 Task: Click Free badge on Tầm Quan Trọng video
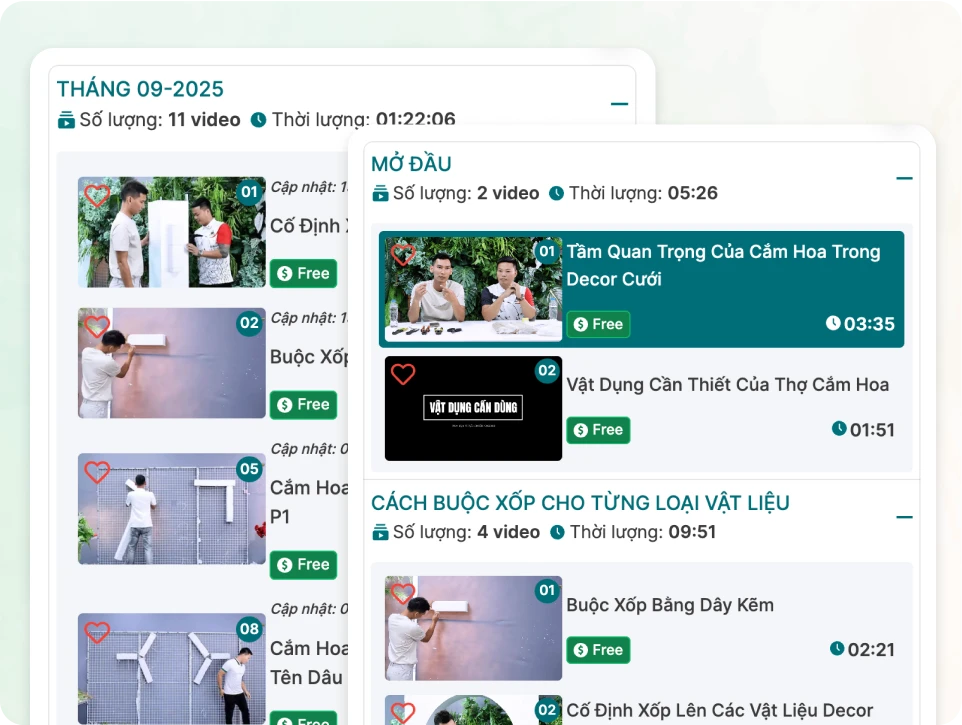click(x=598, y=324)
